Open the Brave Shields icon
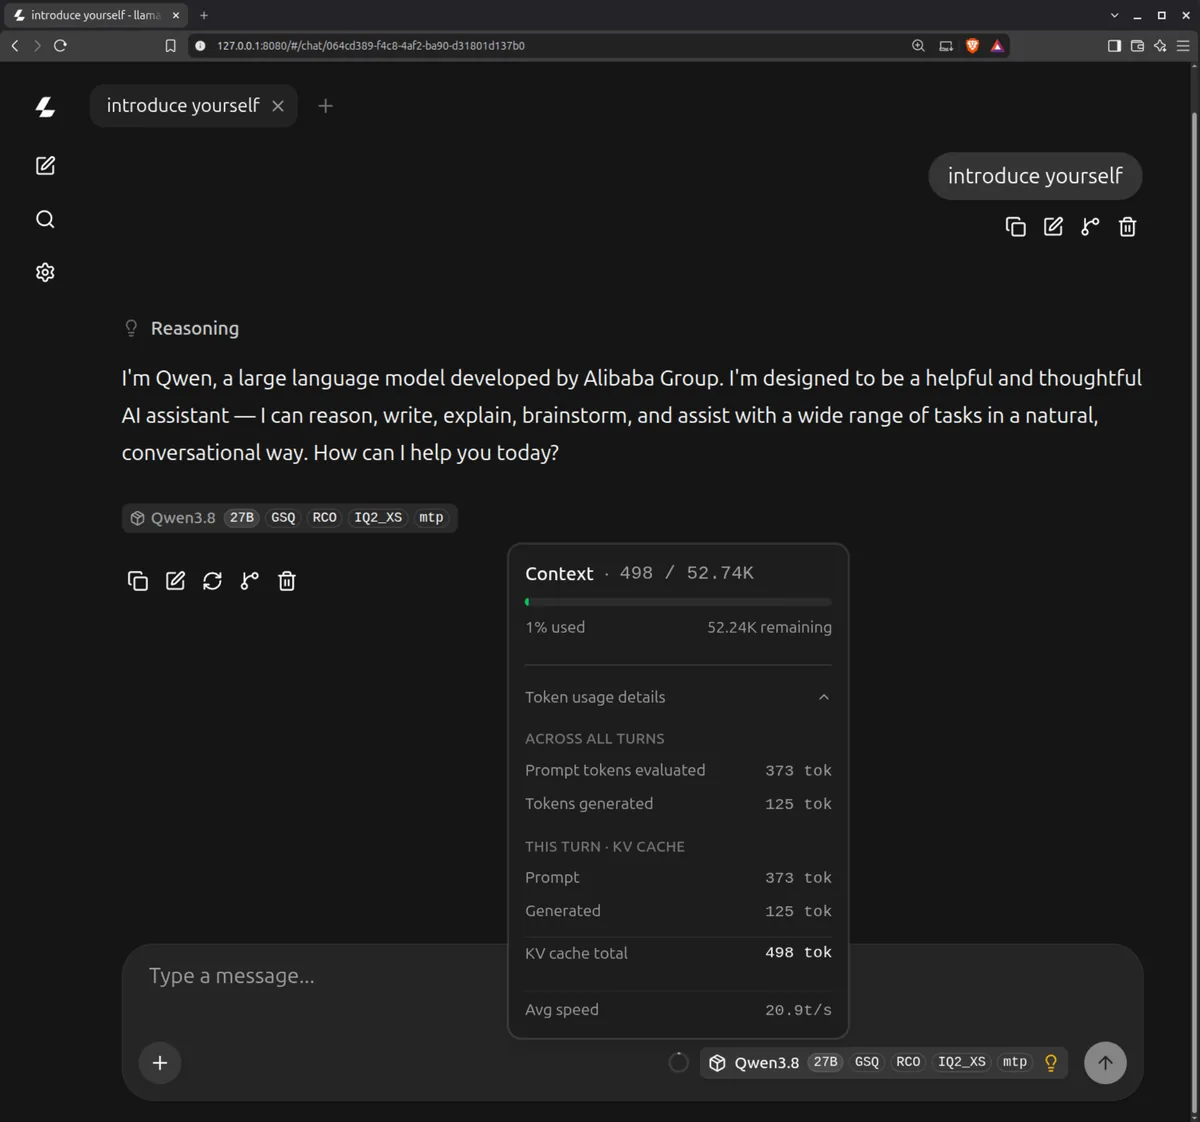The image size is (1200, 1122). [x=972, y=45]
